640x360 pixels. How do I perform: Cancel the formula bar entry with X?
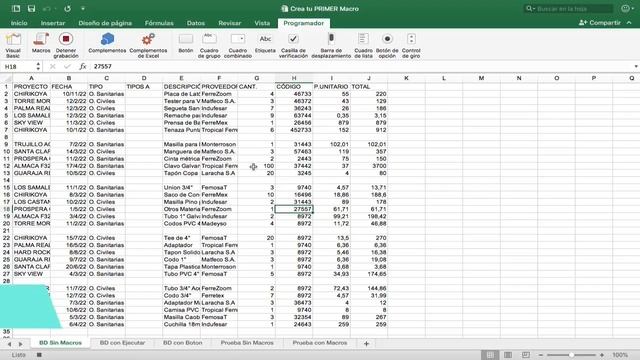click(x=53, y=66)
